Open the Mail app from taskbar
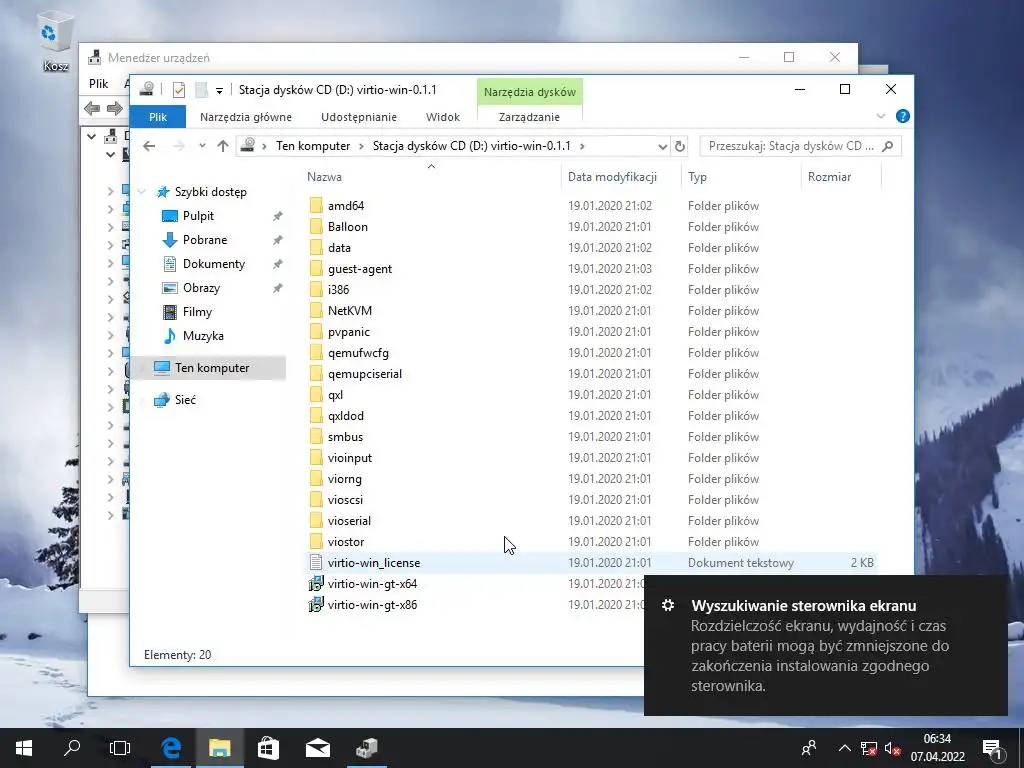1024x768 pixels. click(x=317, y=748)
